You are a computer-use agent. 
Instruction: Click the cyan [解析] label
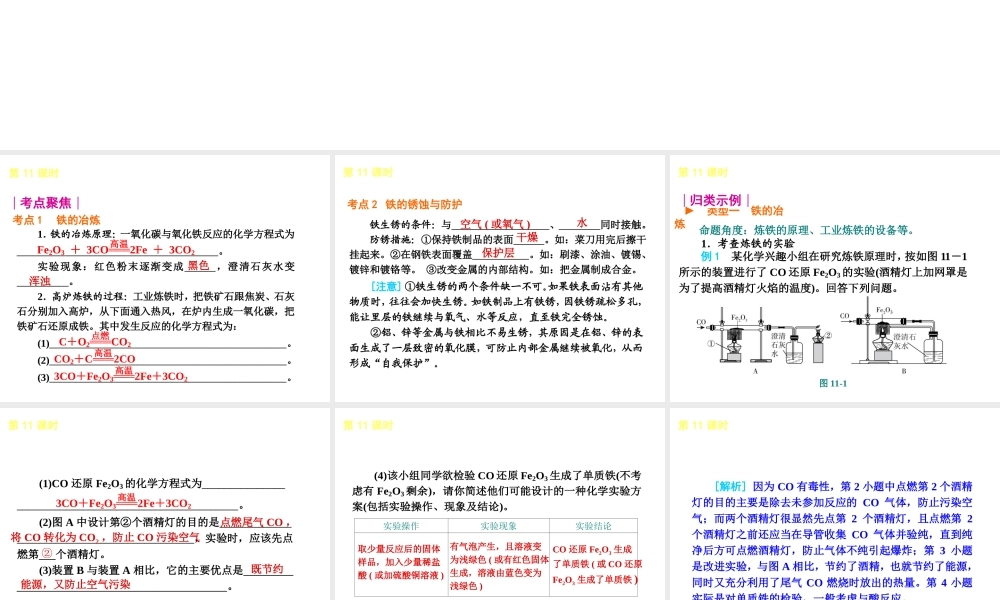[730, 487]
